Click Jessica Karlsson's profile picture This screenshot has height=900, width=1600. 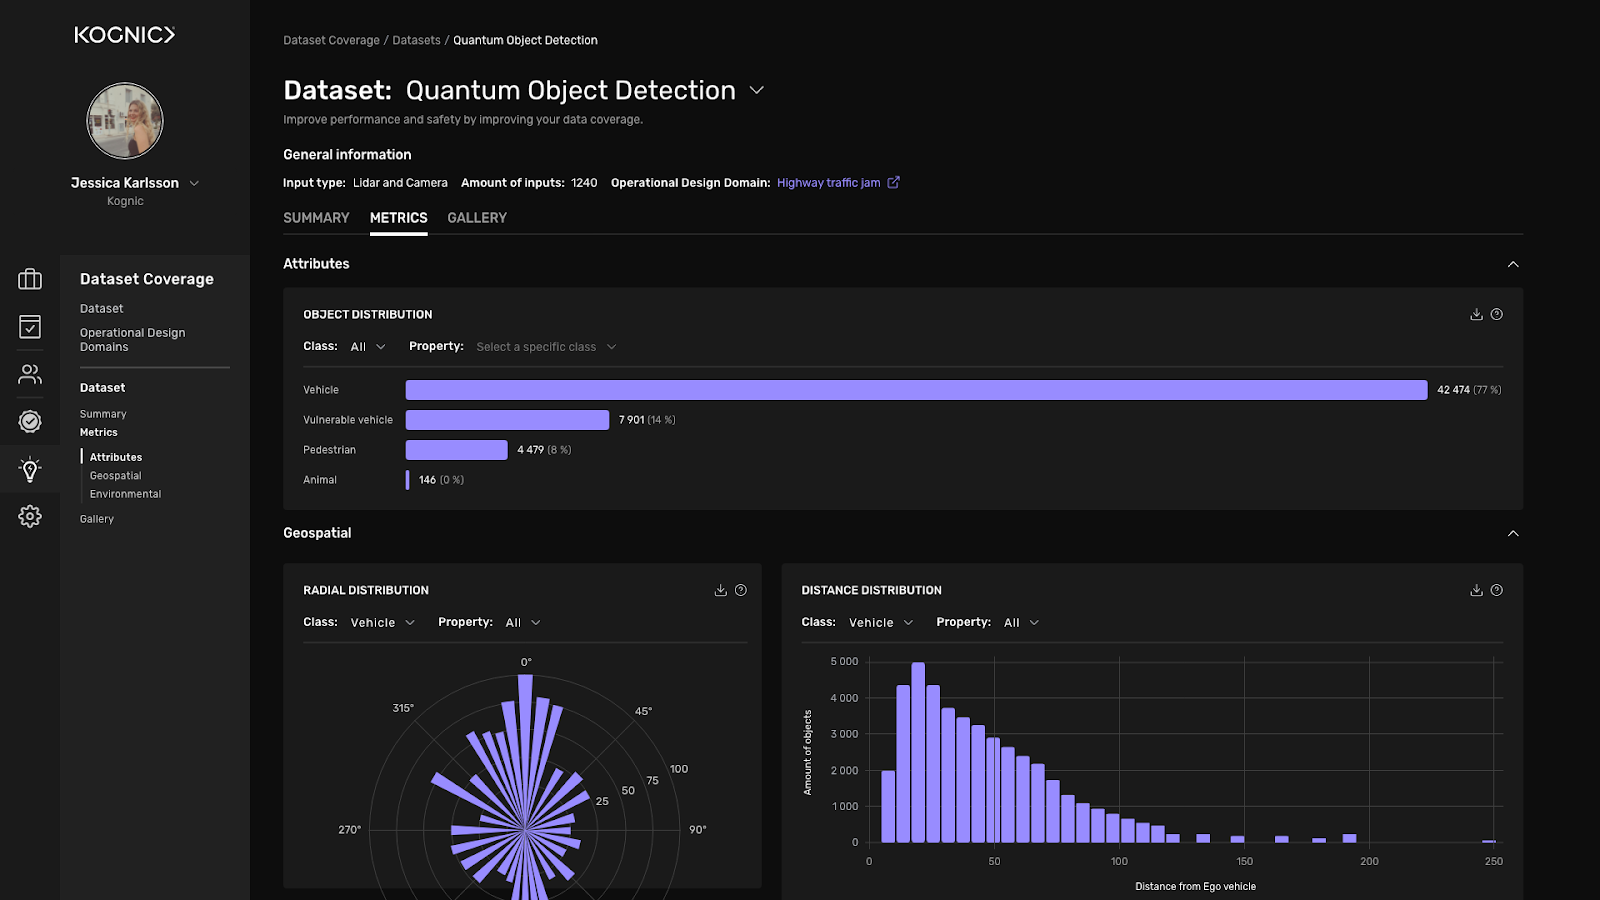coord(125,121)
